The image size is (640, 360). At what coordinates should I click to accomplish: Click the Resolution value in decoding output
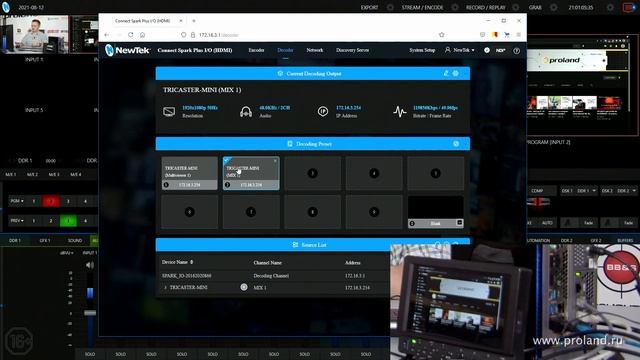(x=200, y=108)
